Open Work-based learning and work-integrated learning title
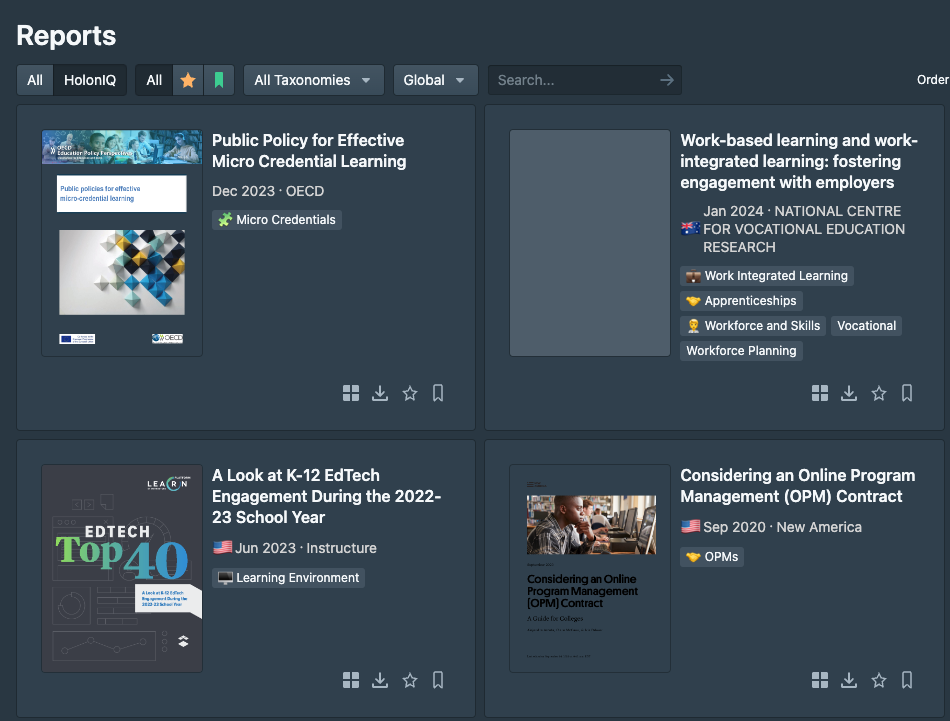 (799, 161)
